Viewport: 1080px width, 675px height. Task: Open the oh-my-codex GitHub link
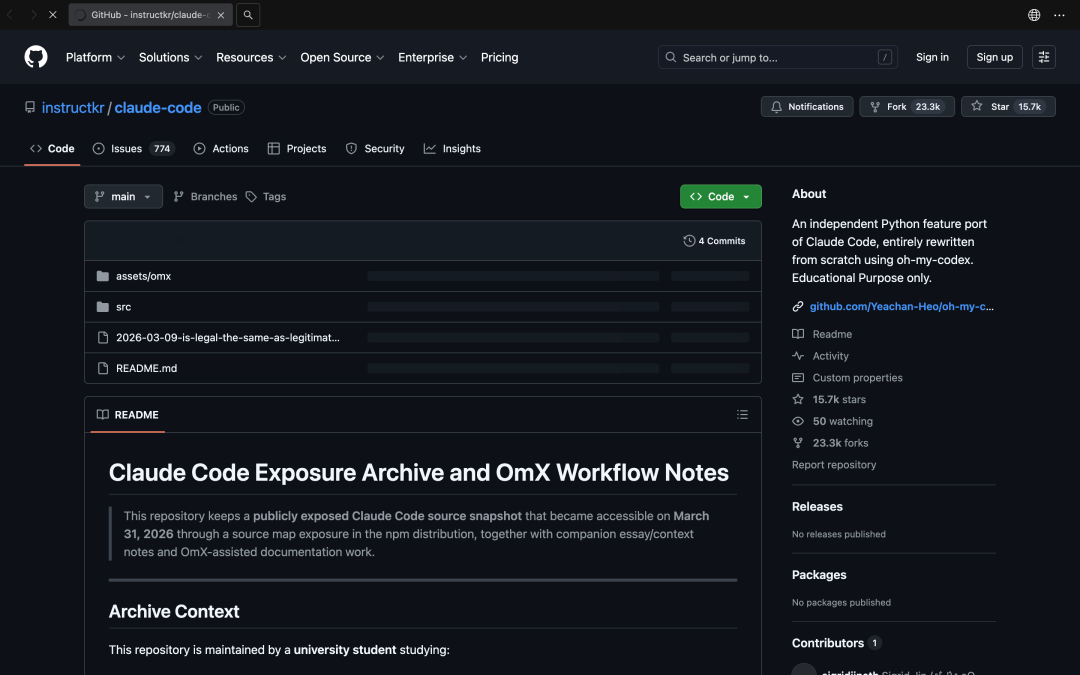tap(900, 306)
